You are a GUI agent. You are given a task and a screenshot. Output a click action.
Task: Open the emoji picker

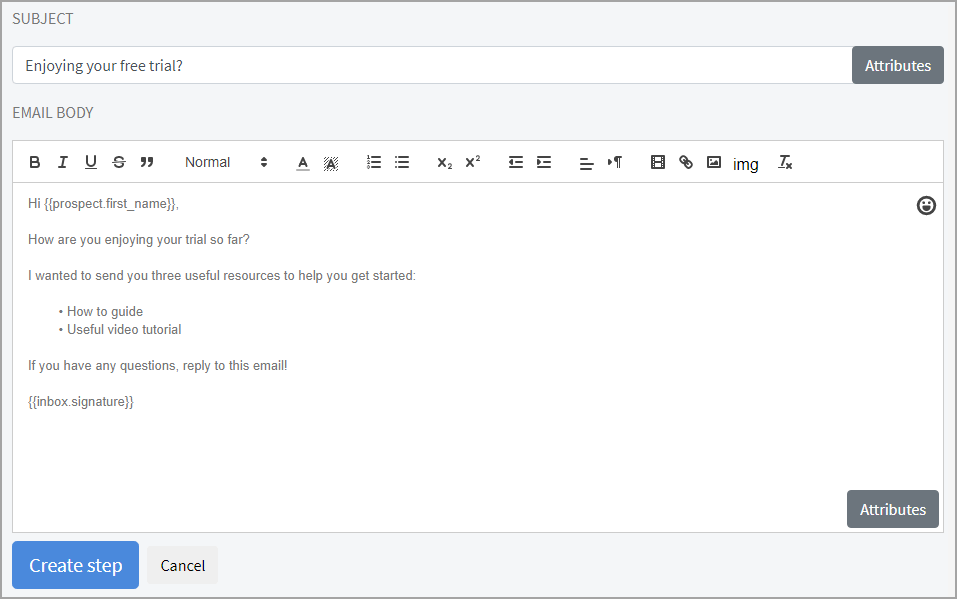(926, 206)
